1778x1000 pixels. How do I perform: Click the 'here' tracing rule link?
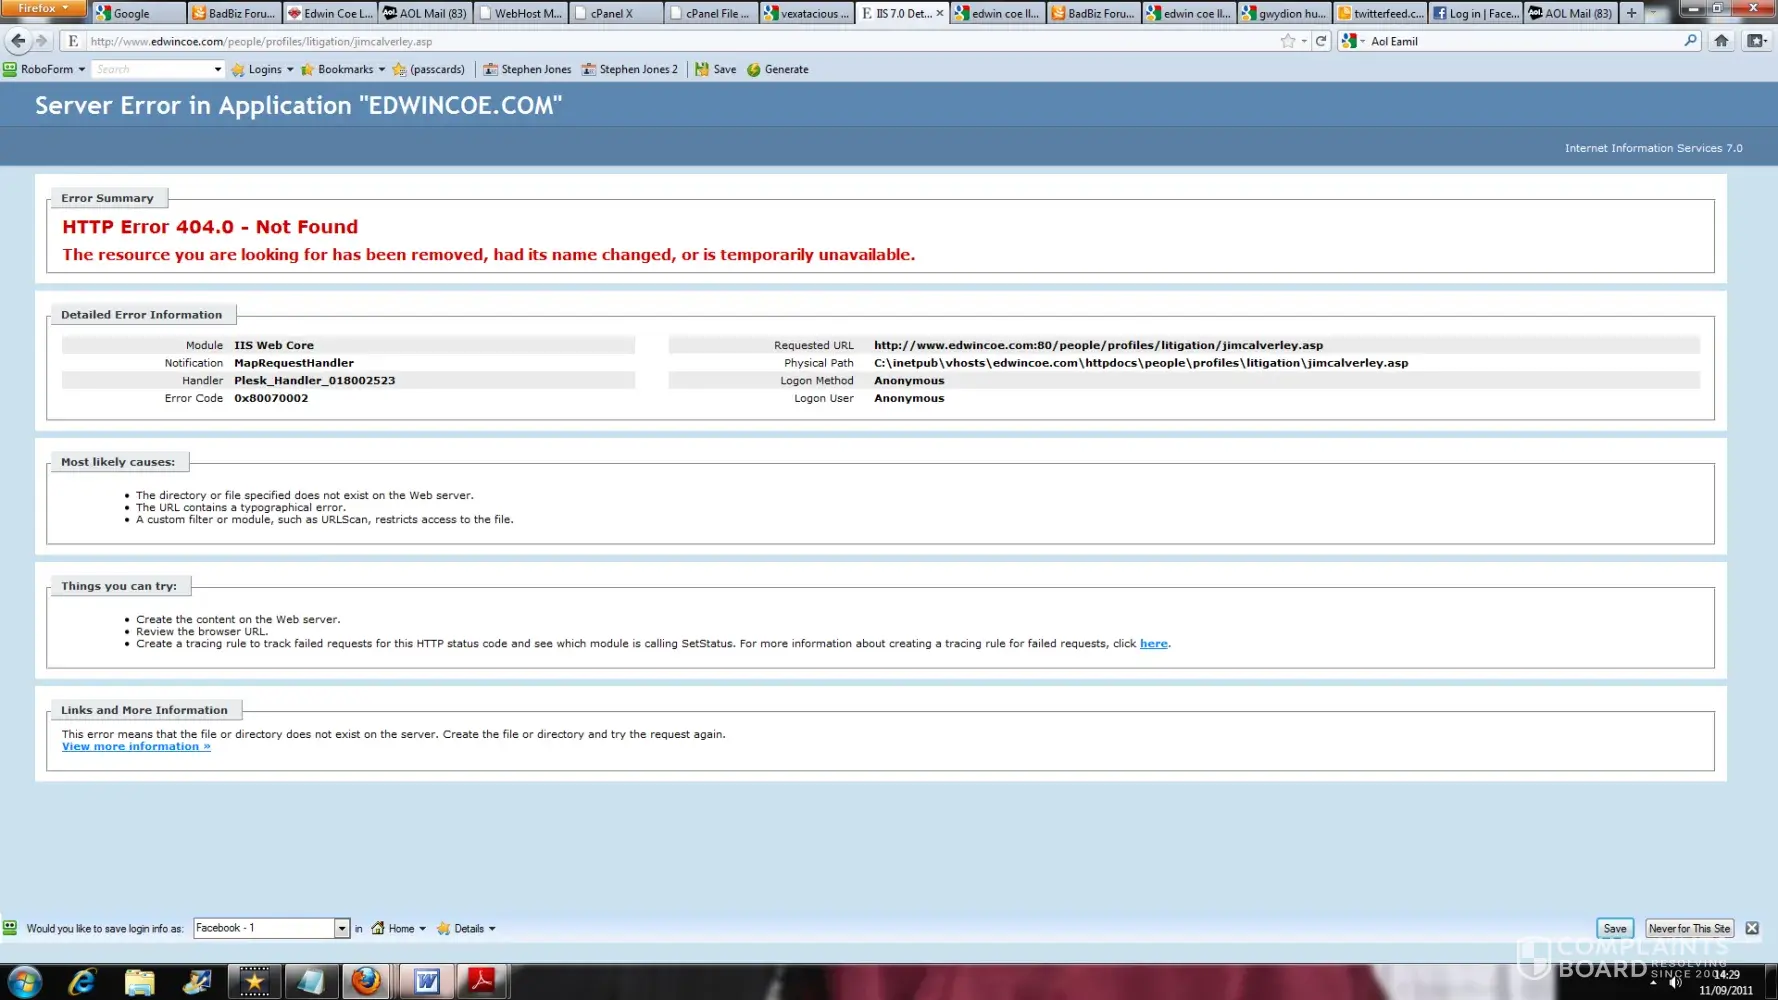click(x=1153, y=644)
